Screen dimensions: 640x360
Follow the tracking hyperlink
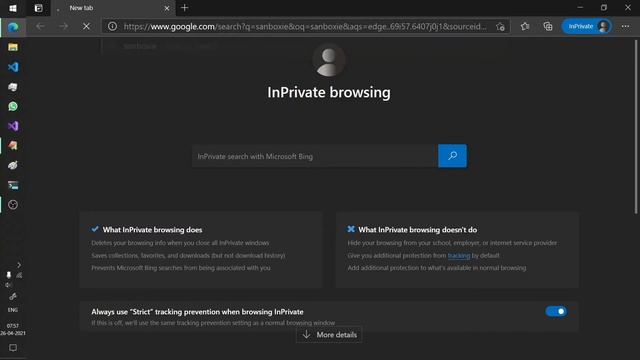click(x=459, y=256)
